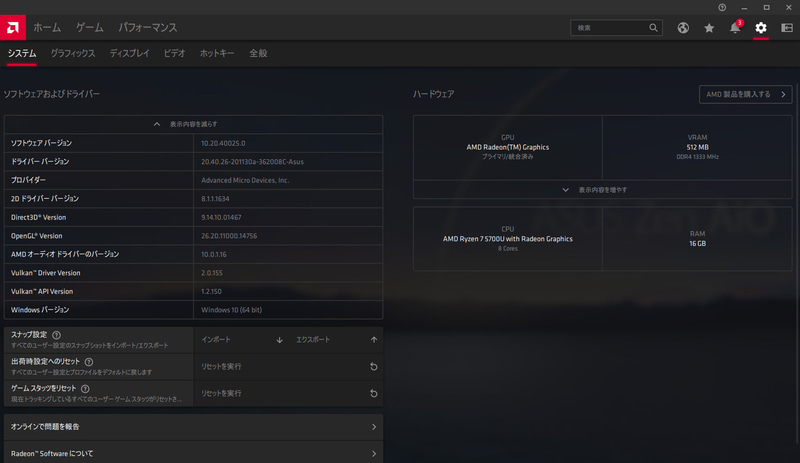Screen dimensions: 800x463
Task: Click the search magnifier icon
Action: (x=653, y=28)
